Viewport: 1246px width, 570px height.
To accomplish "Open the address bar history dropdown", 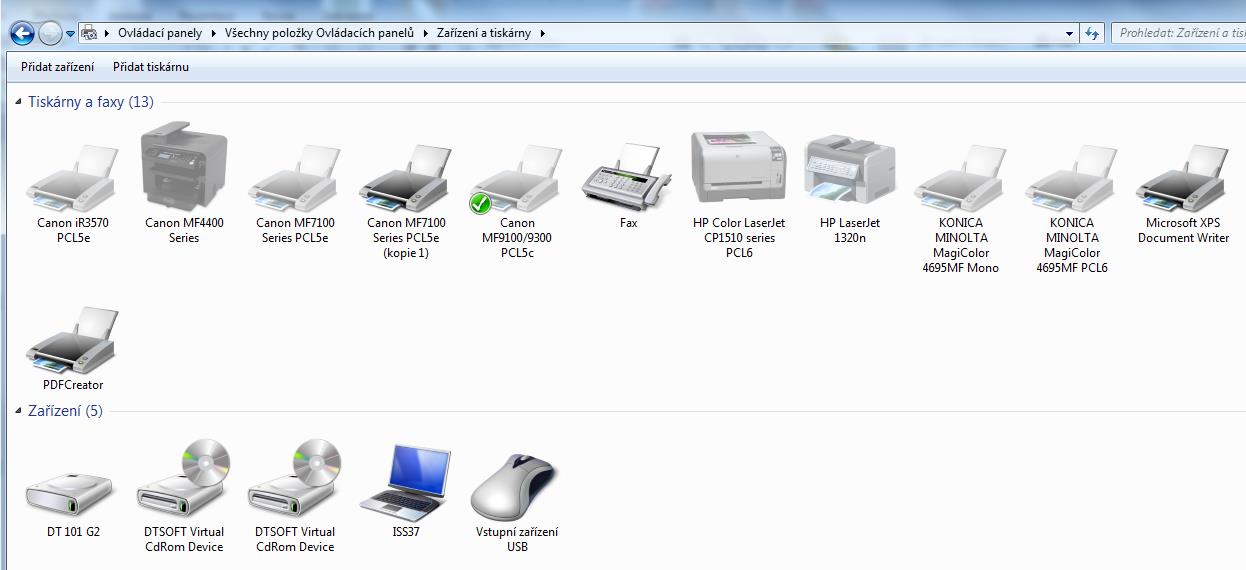I will tap(1070, 33).
